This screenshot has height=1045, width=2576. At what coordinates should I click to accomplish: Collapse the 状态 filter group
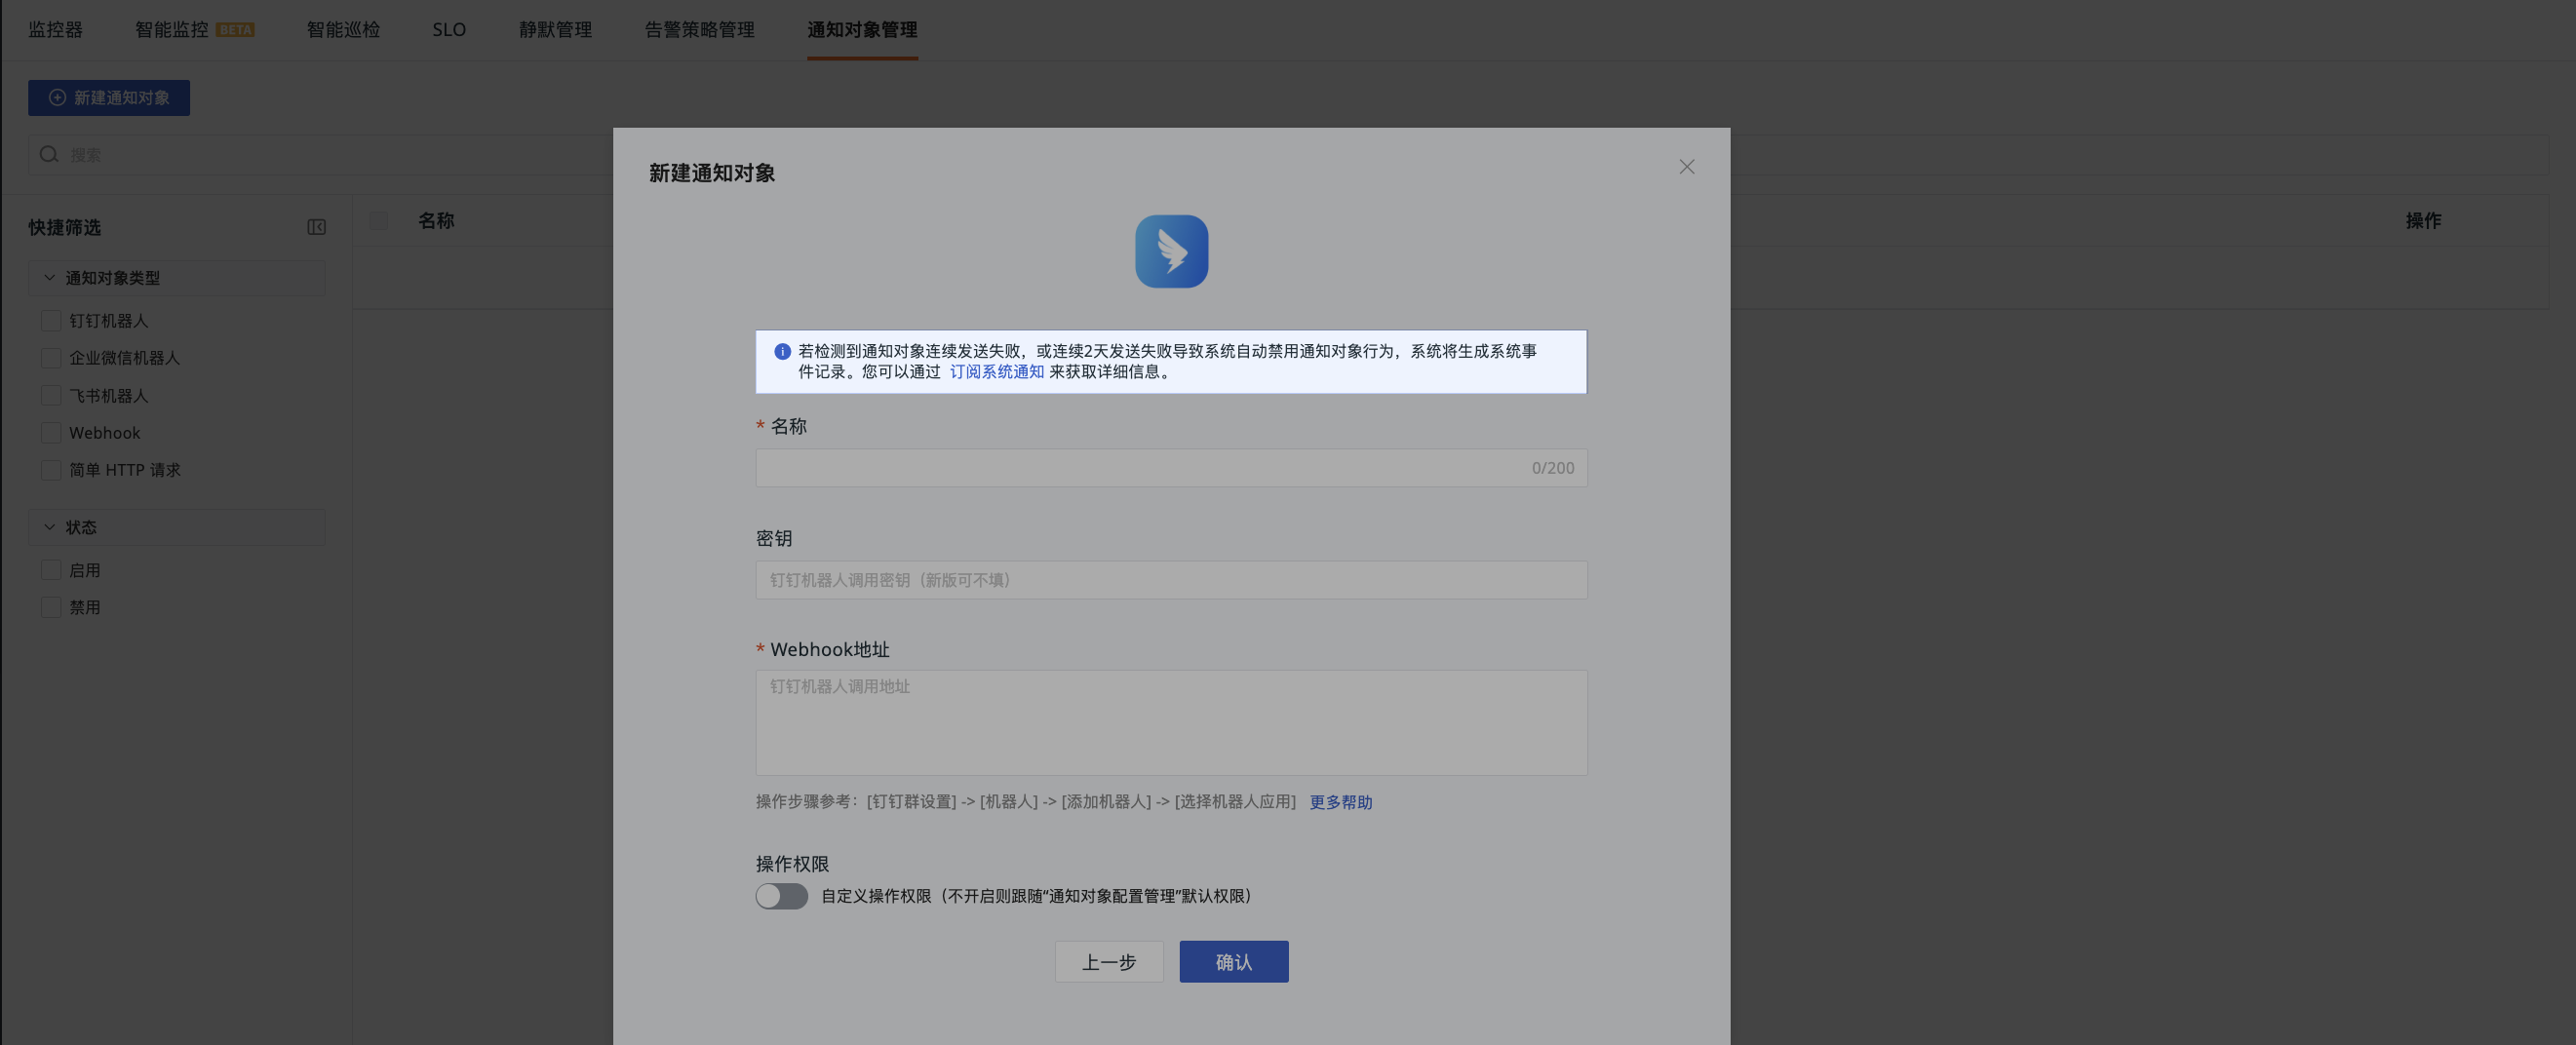pos(49,526)
